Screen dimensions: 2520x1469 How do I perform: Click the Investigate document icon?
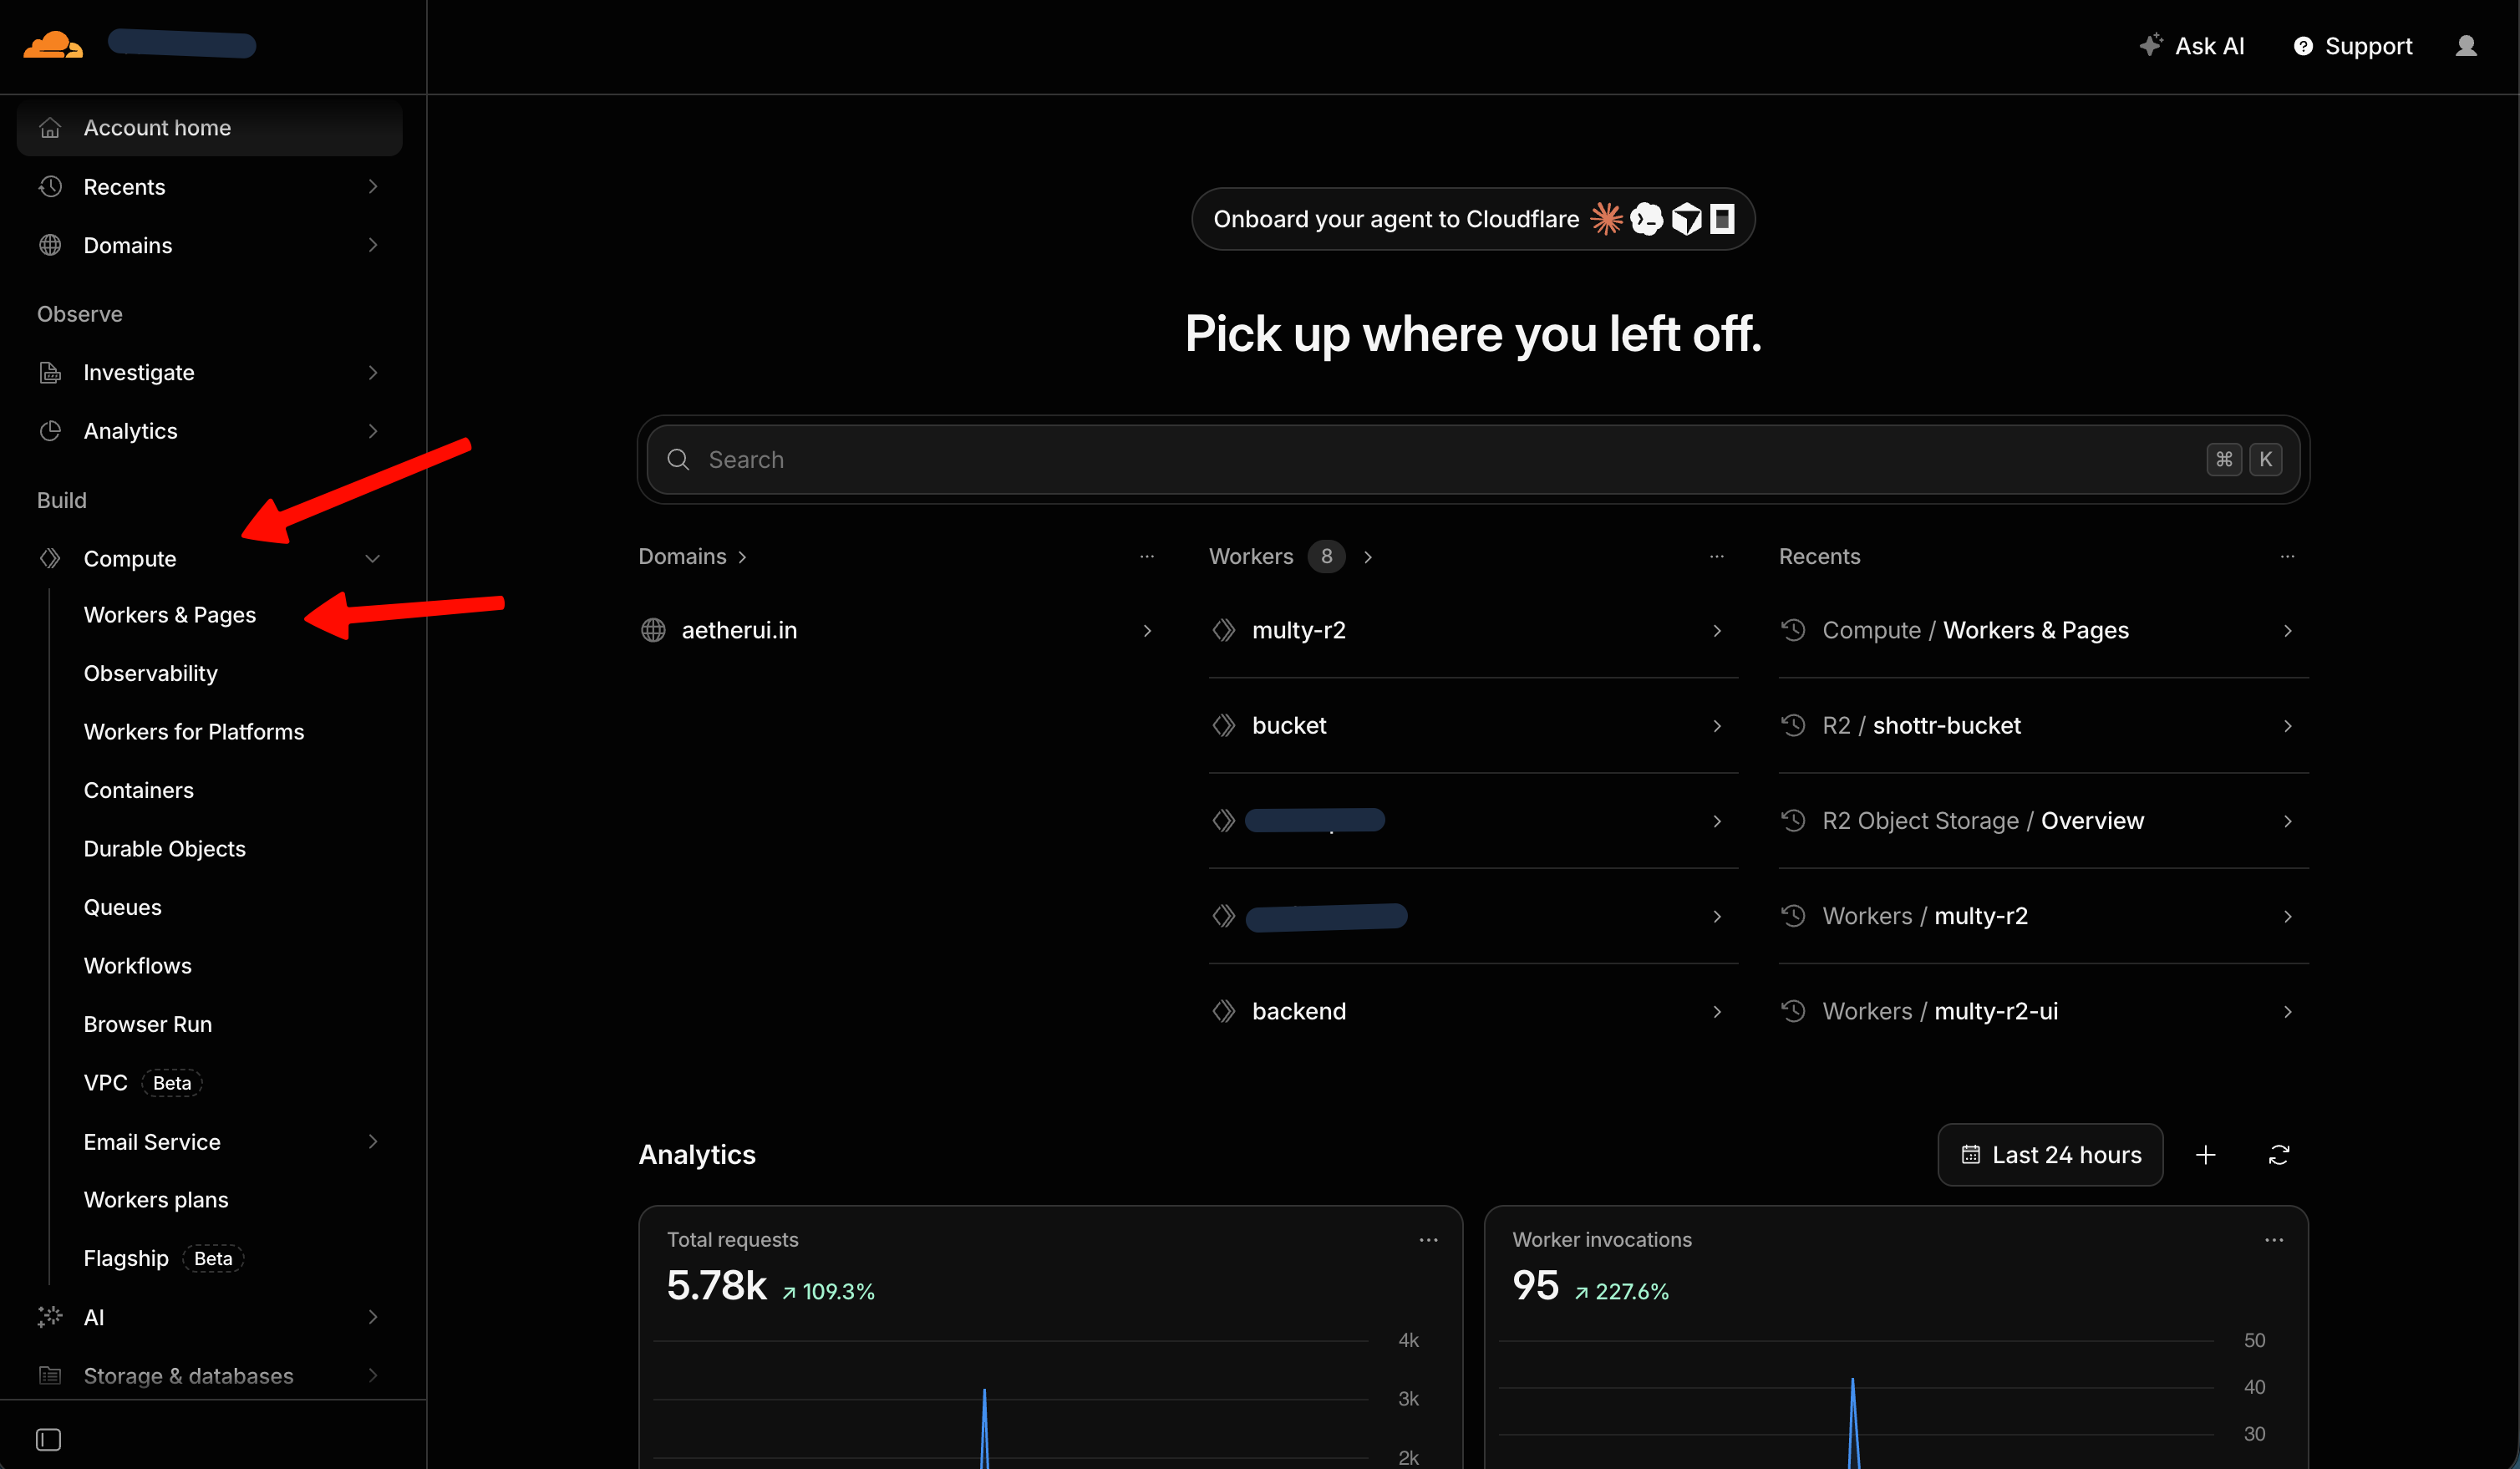50,372
